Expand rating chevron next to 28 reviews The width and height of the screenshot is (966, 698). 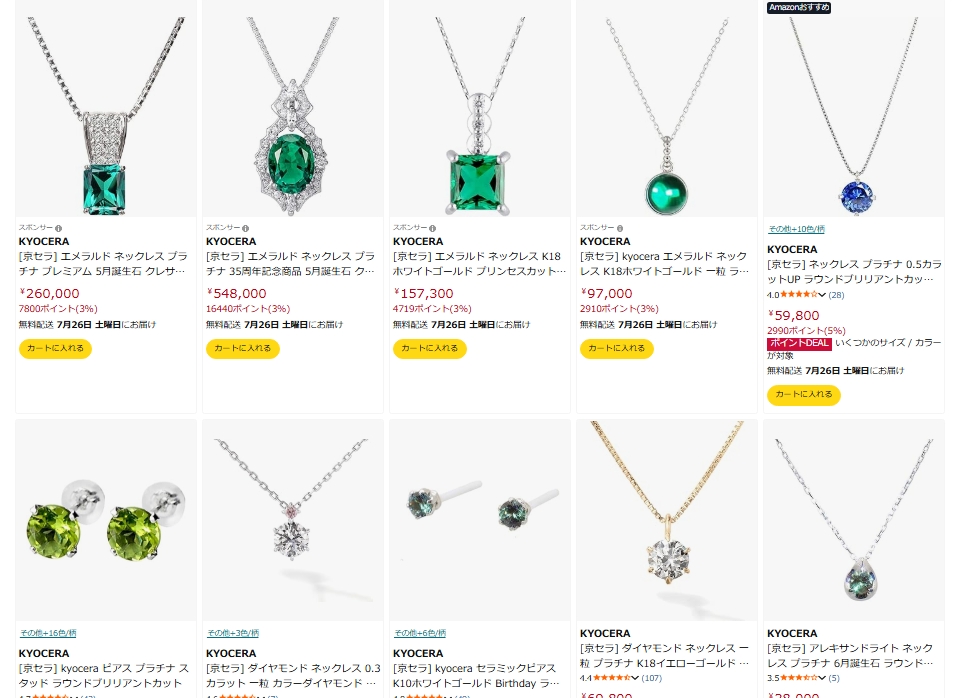(x=822, y=295)
